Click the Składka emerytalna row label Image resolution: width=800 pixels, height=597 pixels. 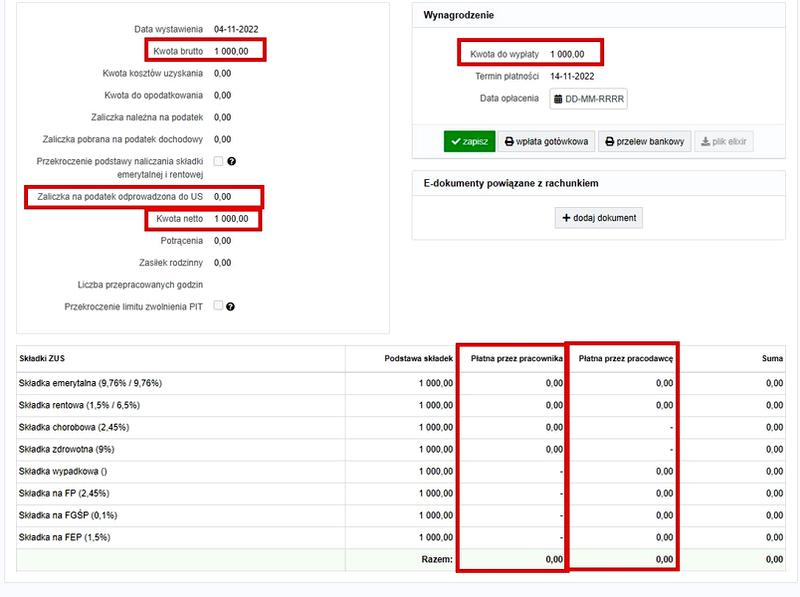coord(90,383)
